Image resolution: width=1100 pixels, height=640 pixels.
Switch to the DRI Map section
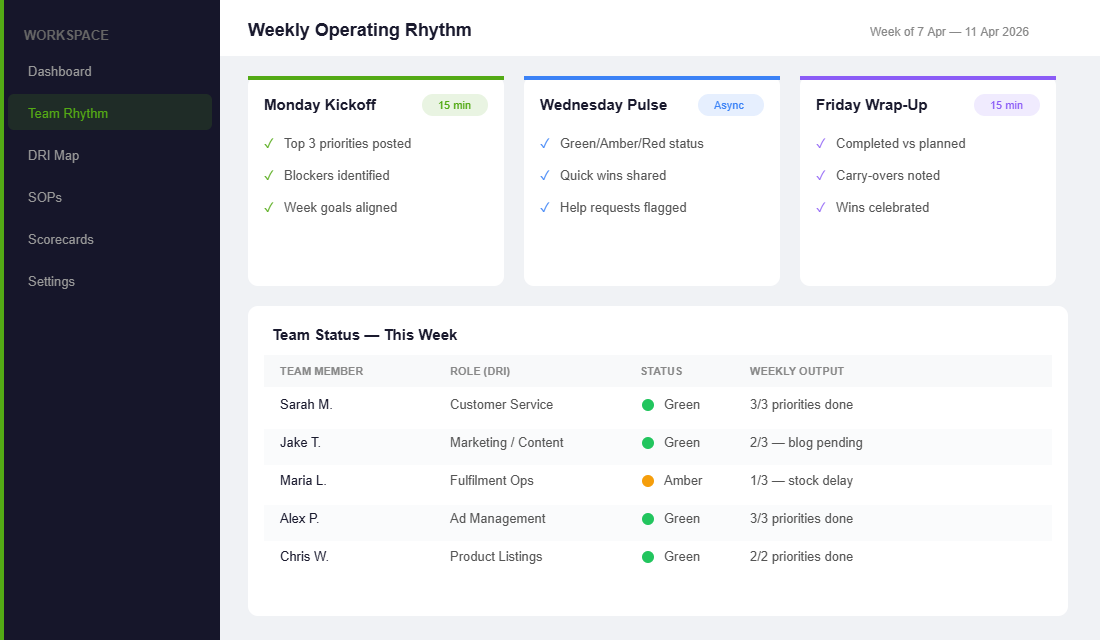[56, 155]
